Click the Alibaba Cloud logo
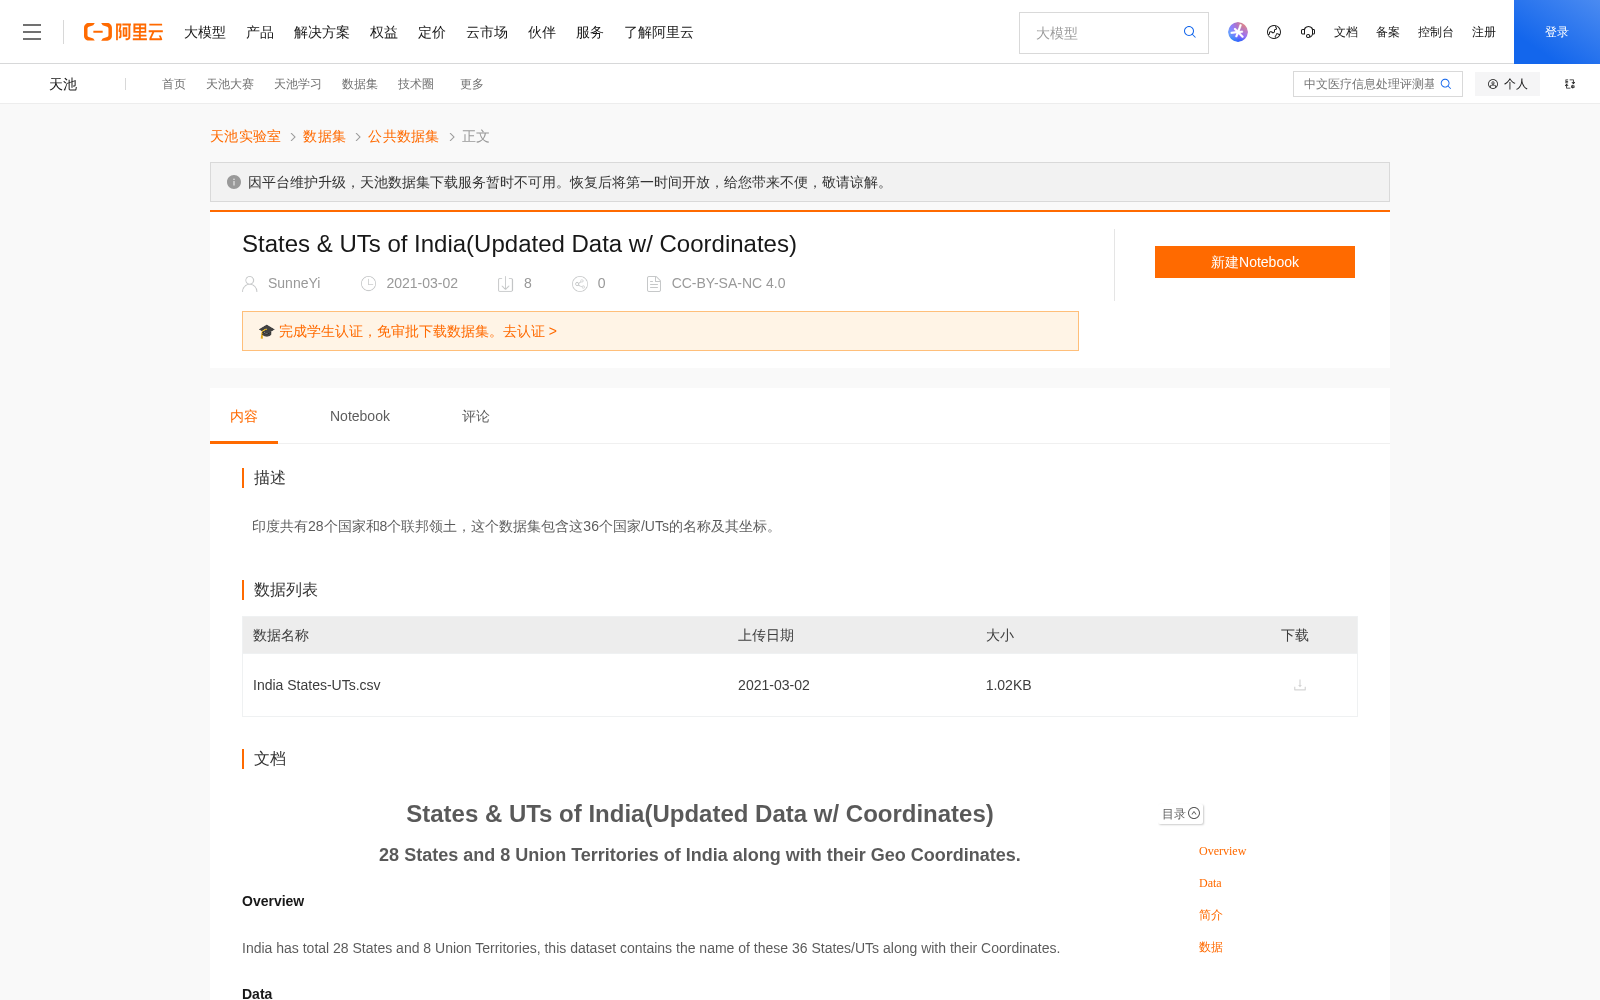This screenshot has height=1000, width=1600. point(123,32)
